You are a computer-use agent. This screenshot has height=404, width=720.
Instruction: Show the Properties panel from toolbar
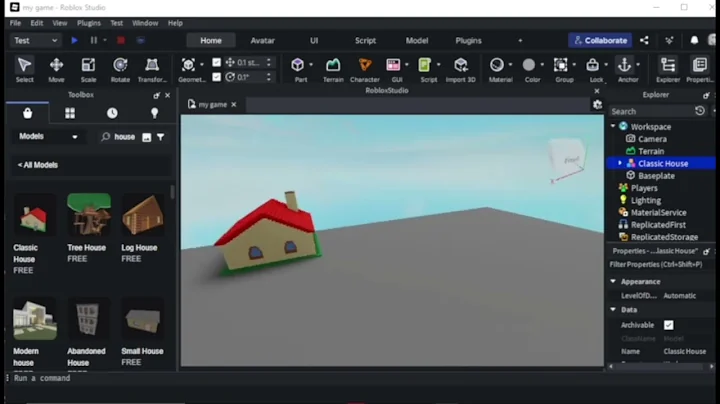700,70
